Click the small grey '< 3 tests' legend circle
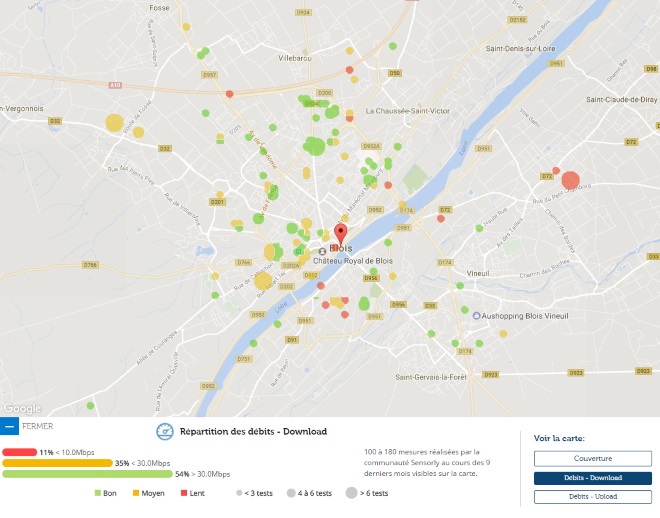Viewport: 660px width, 518px height. click(x=239, y=493)
